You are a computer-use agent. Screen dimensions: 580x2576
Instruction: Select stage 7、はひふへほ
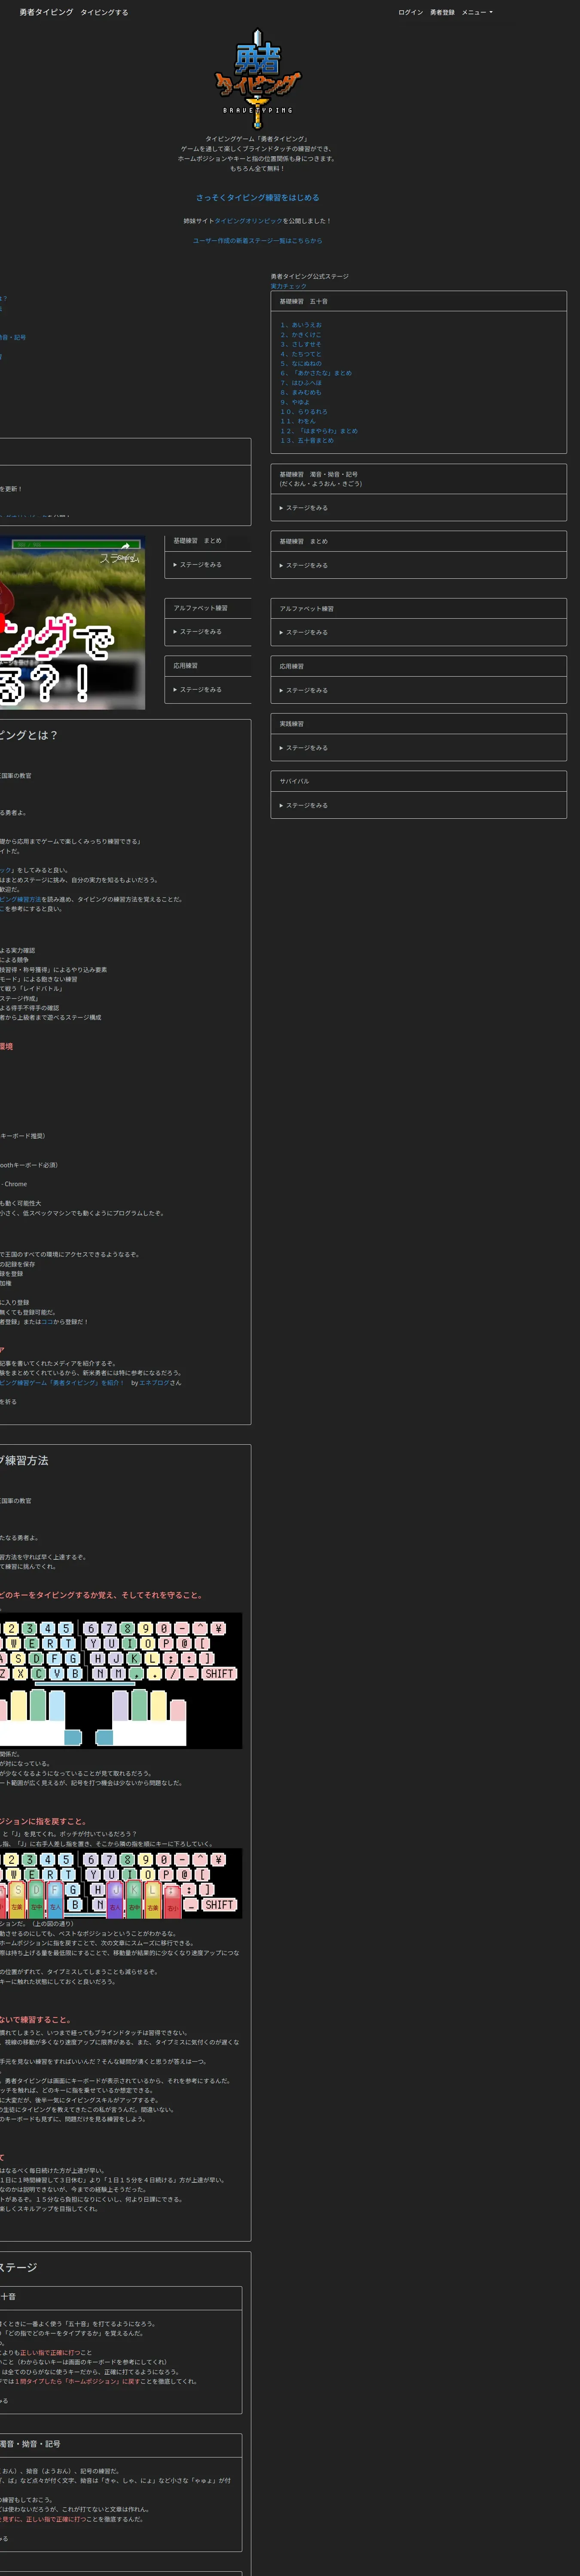tap(301, 383)
